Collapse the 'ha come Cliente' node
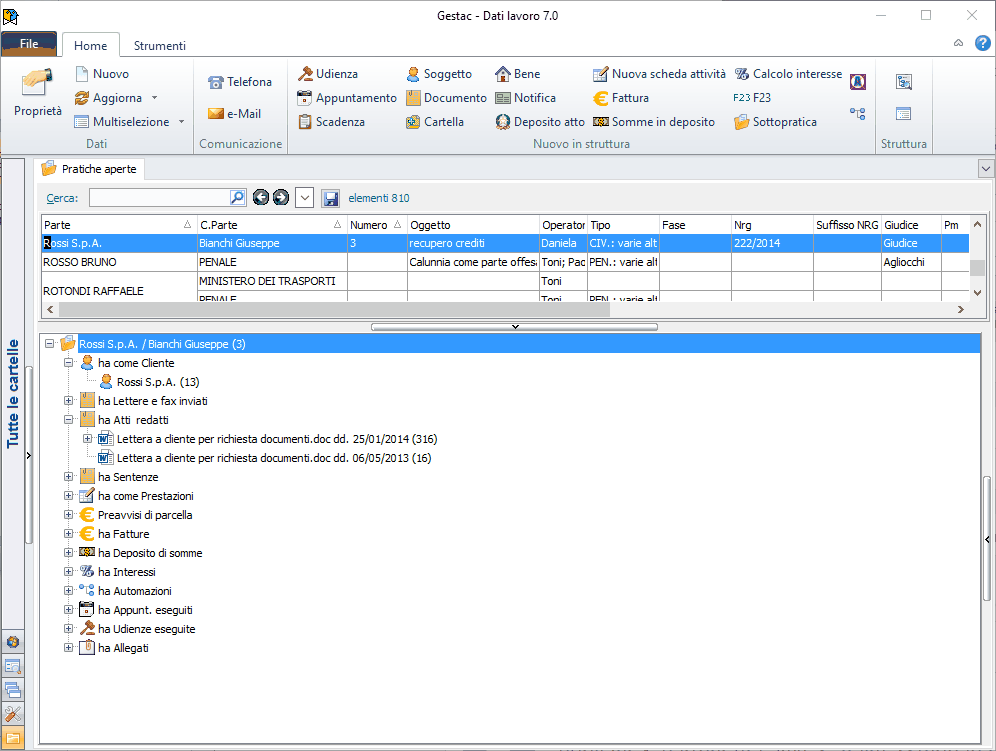The height and width of the screenshot is (751, 996). click(69, 363)
